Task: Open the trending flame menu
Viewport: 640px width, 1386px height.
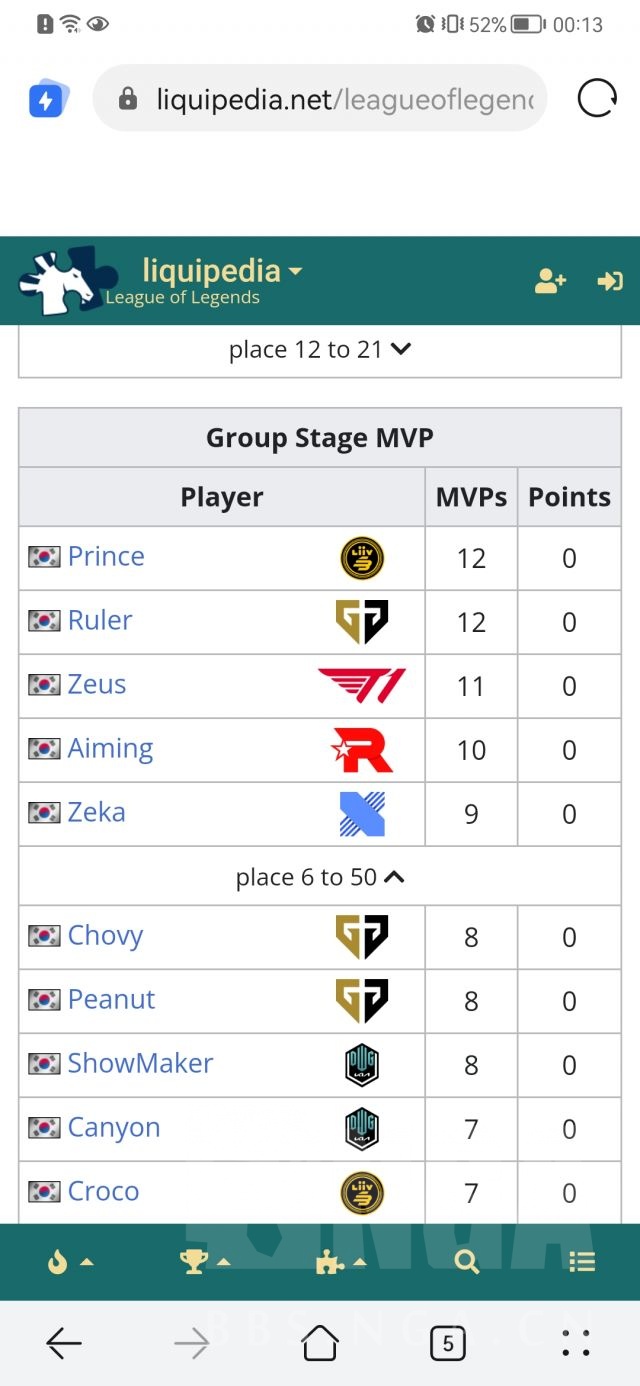Action: tap(69, 1262)
